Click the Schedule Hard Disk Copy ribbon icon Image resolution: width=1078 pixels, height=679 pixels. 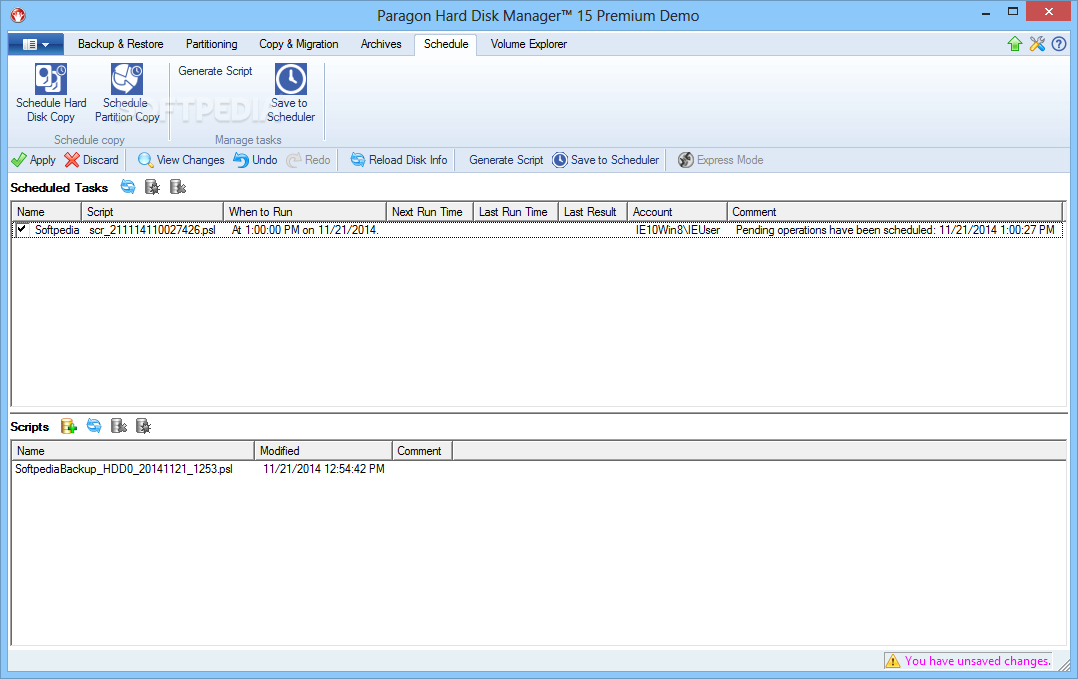51,79
